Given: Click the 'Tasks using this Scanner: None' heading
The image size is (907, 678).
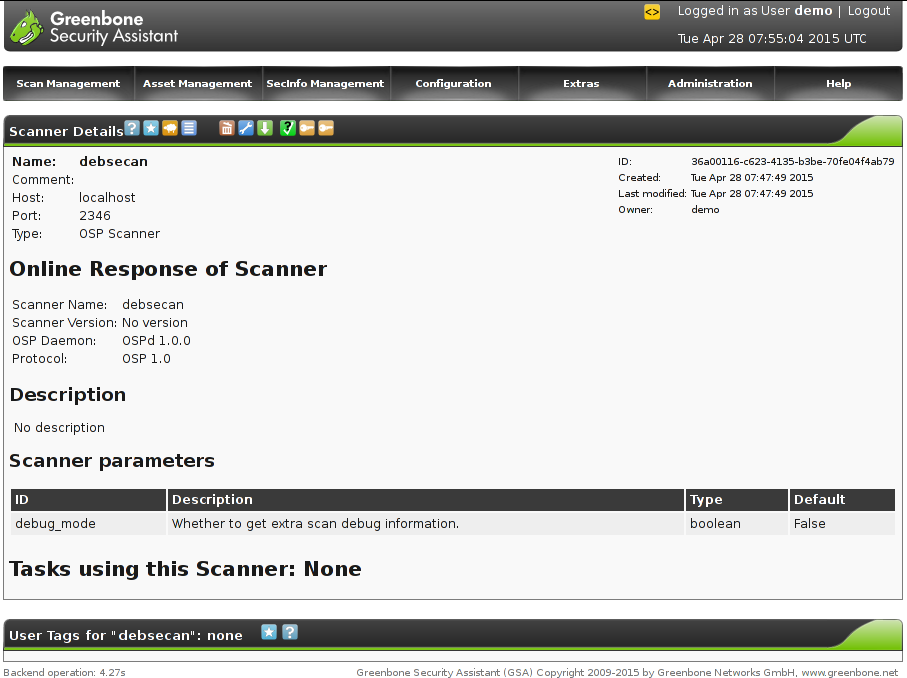Looking at the screenshot, I should pos(185,569).
